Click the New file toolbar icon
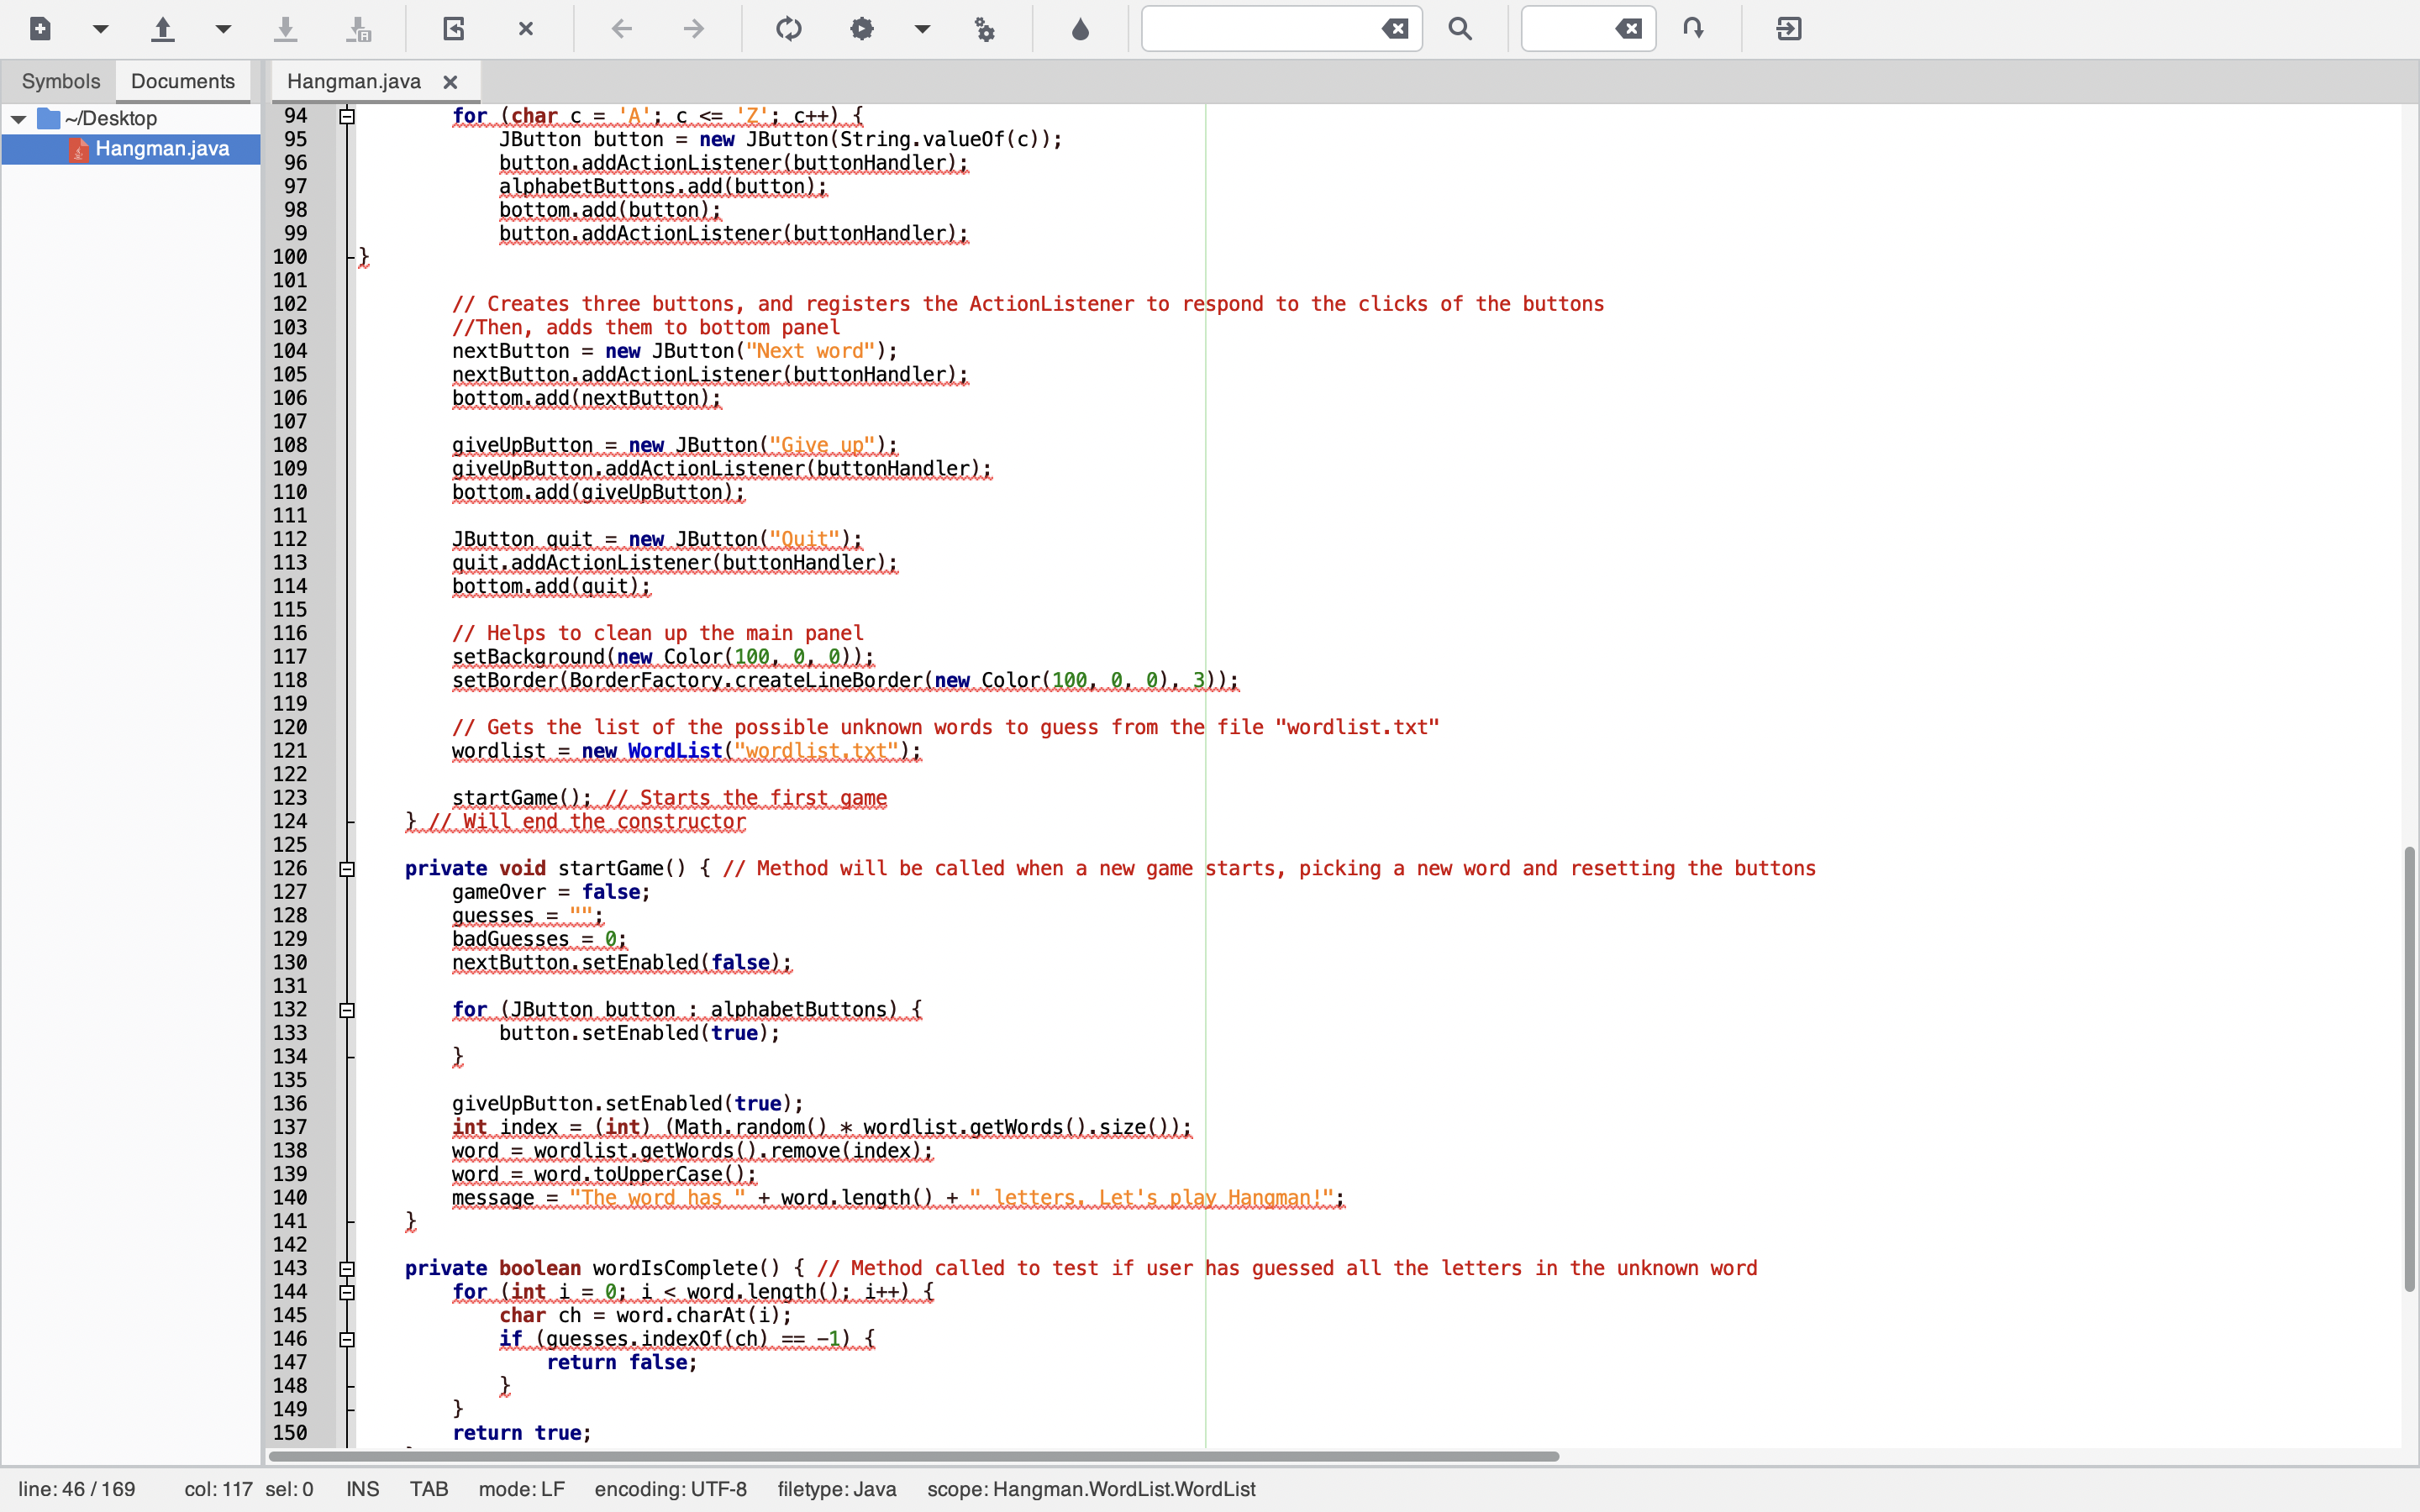 pyautogui.click(x=40, y=29)
